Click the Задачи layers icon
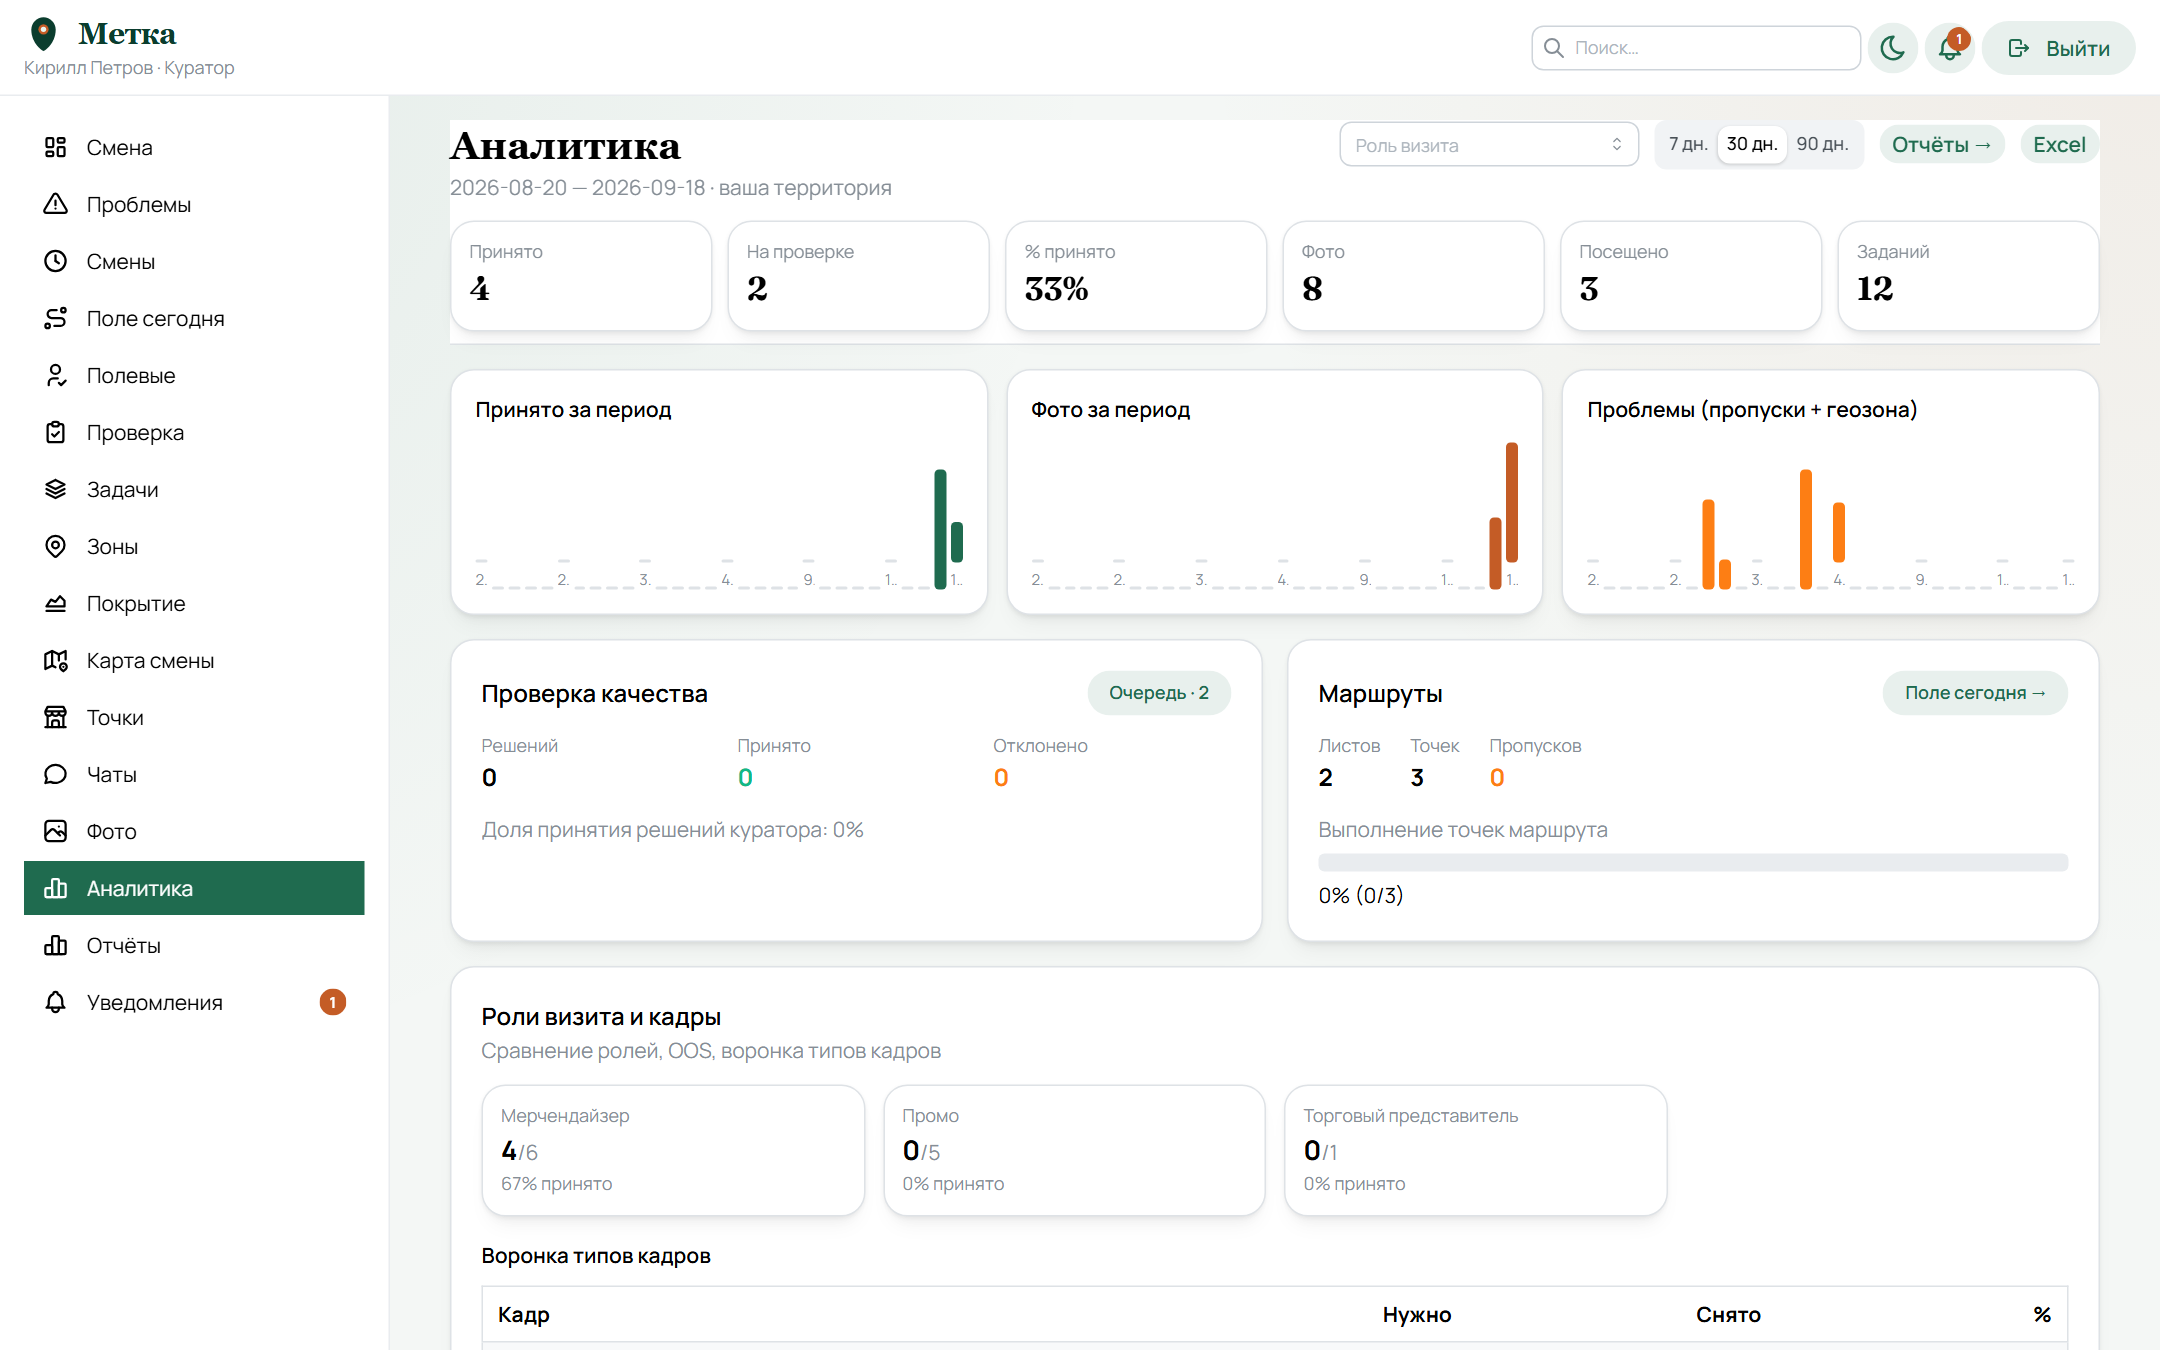Image resolution: width=2160 pixels, height=1350 pixels. [55, 489]
